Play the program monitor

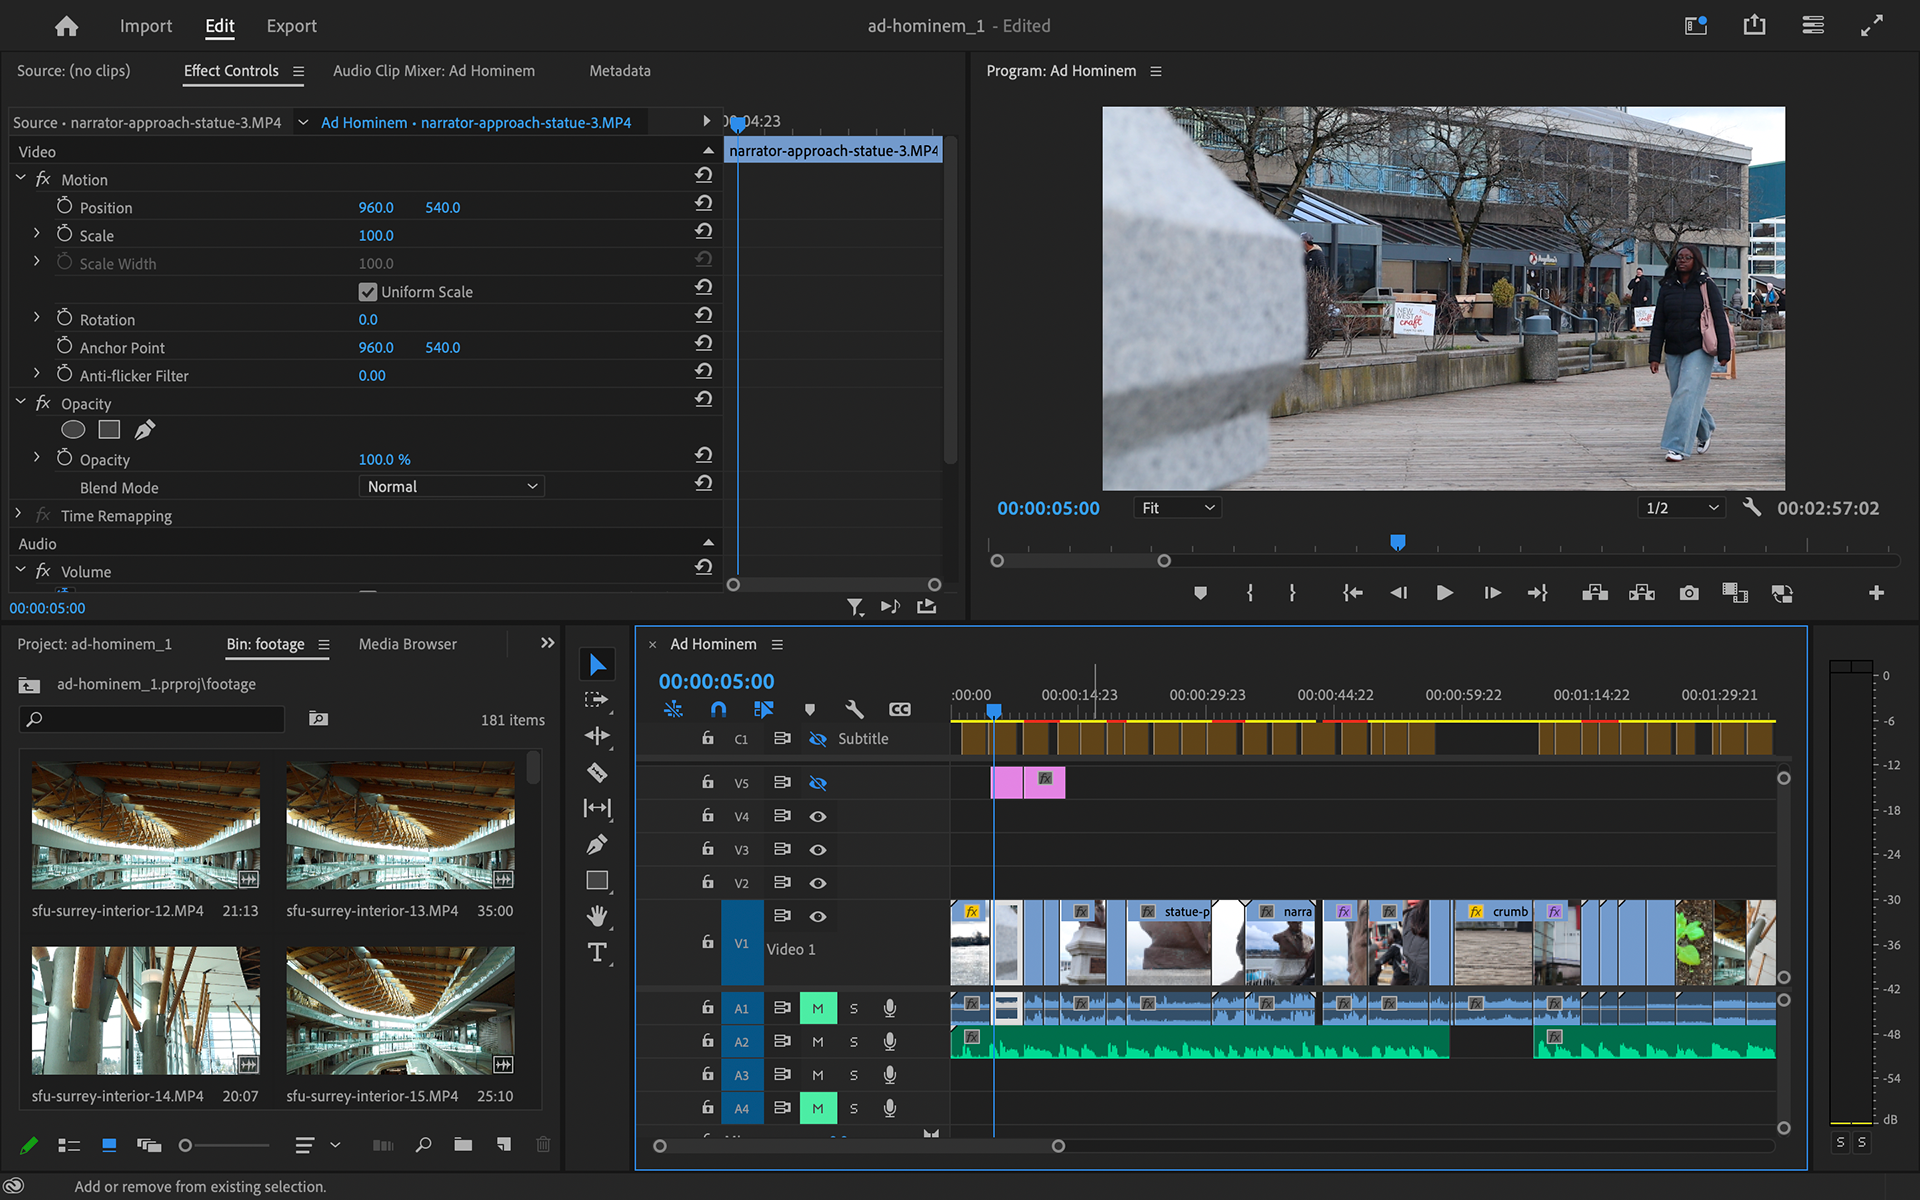[1444, 593]
